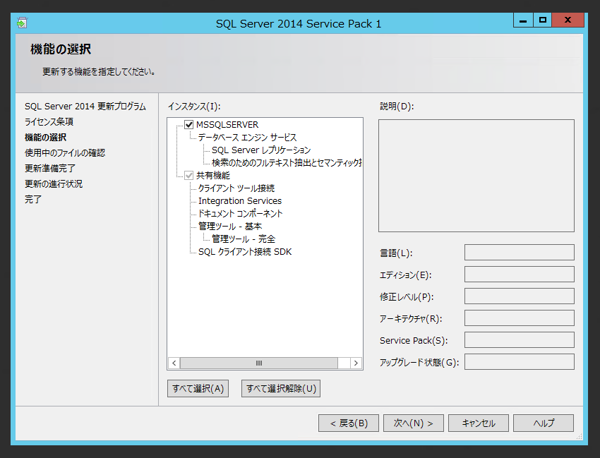Image resolution: width=600 pixels, height=458 pixels.
Task: Select 管理ツール - 基本 tree item
Action: (230, 226)
